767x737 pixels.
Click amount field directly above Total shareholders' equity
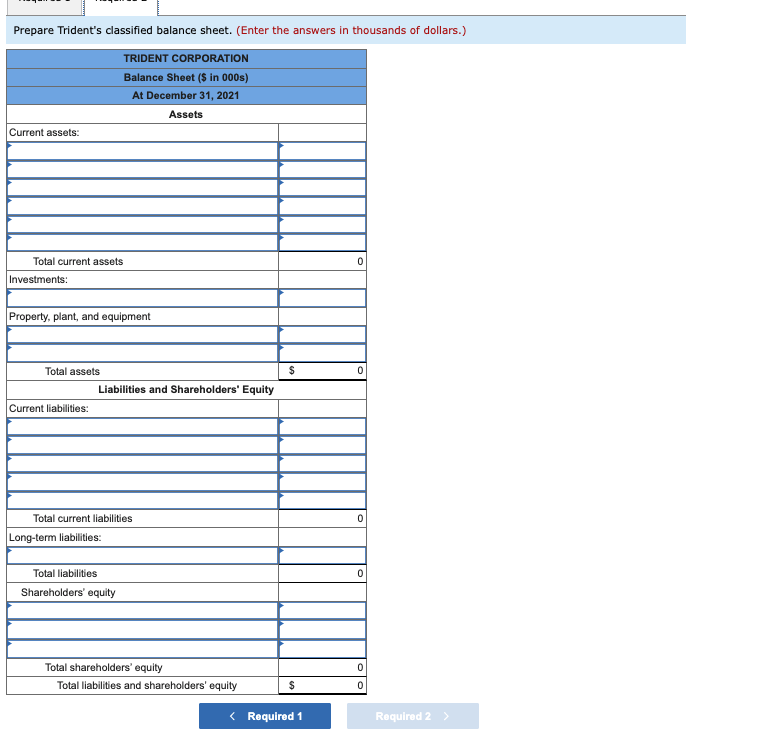(322, 648)
